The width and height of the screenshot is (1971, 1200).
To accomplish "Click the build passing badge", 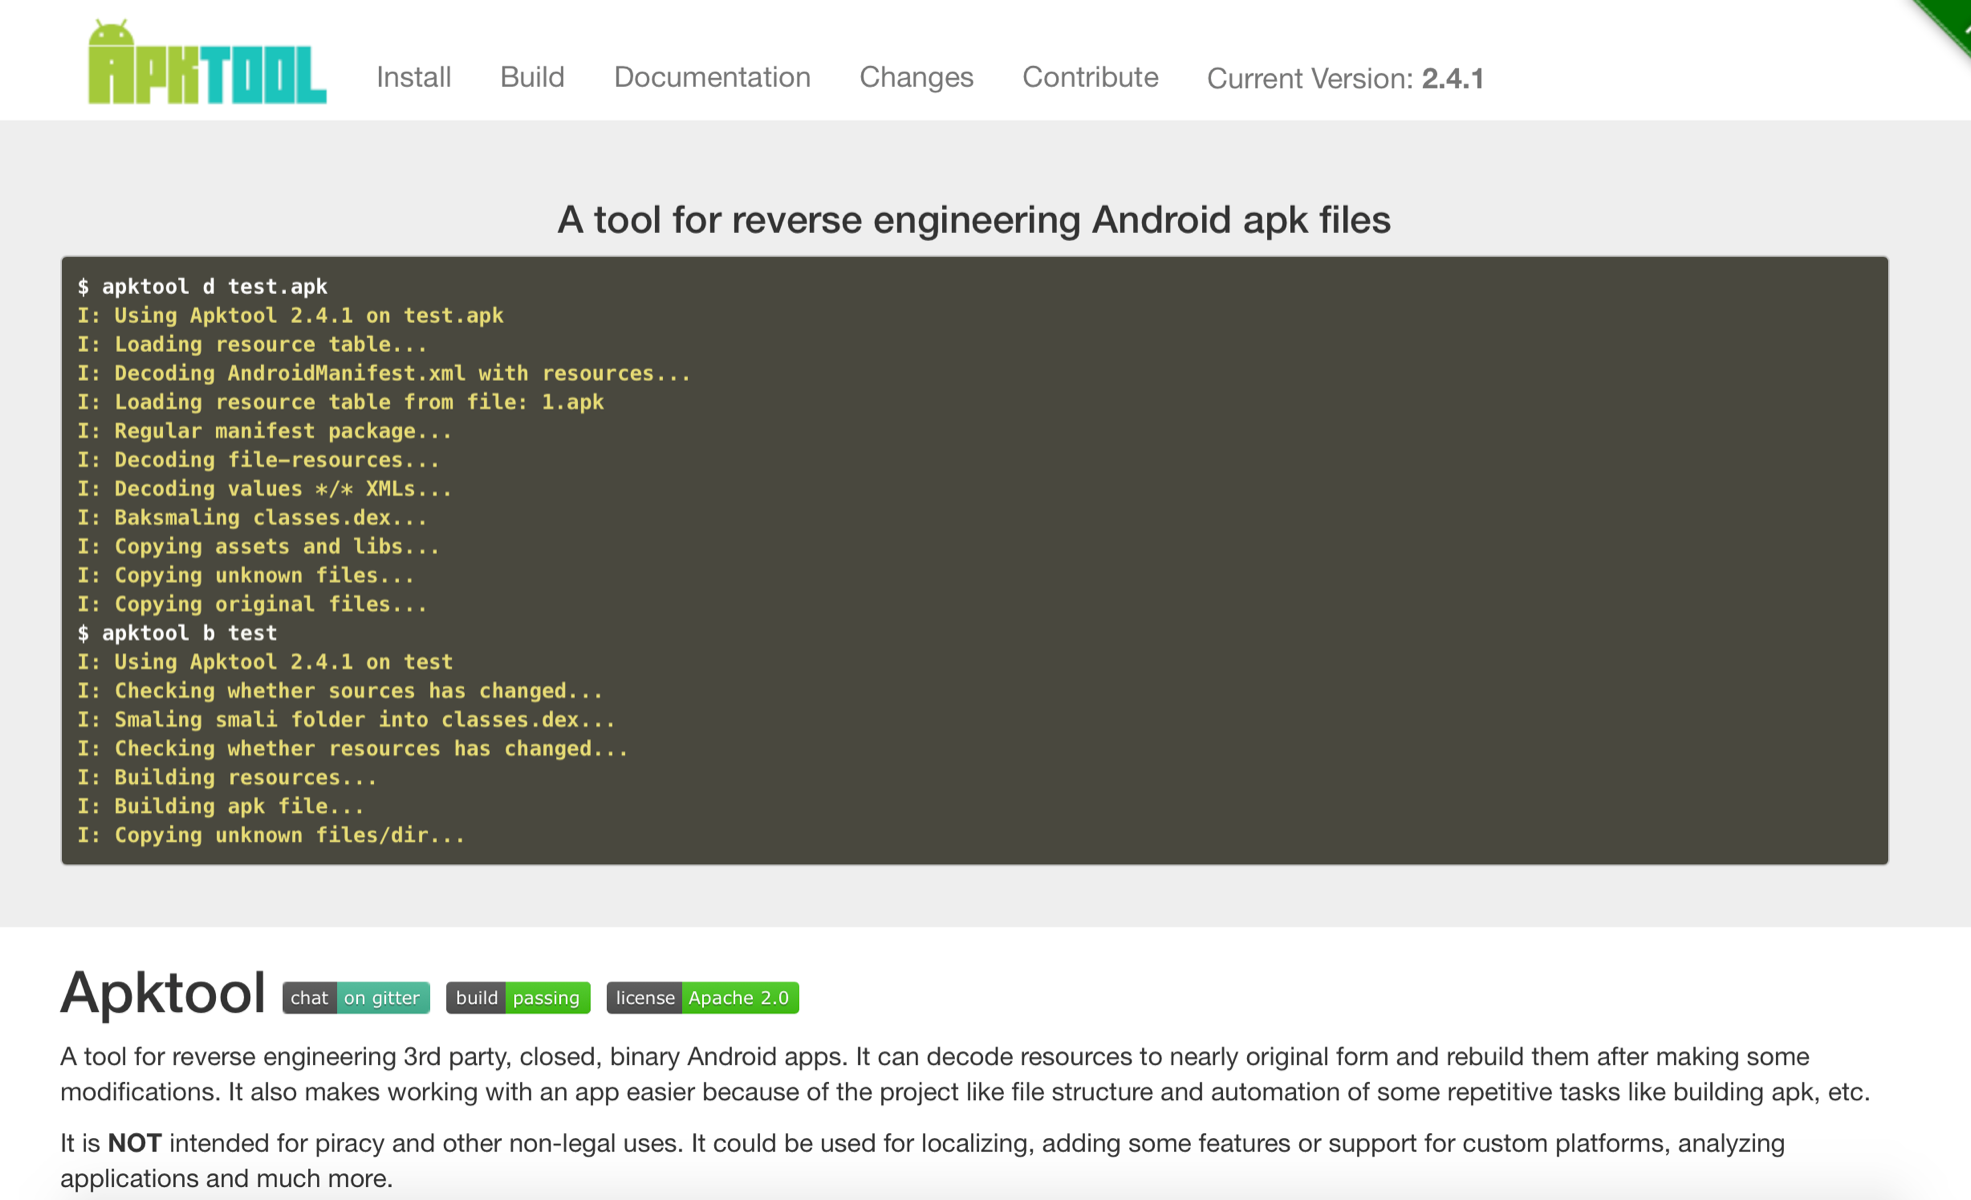I will coord(518,997).
